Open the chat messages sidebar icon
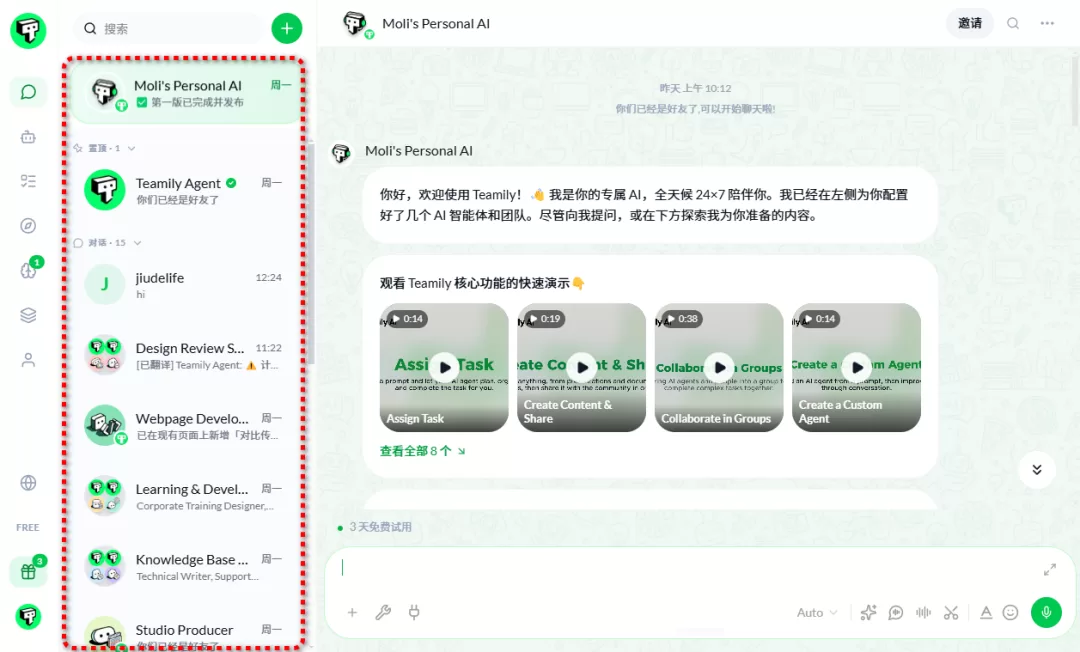 click(28, 92)
